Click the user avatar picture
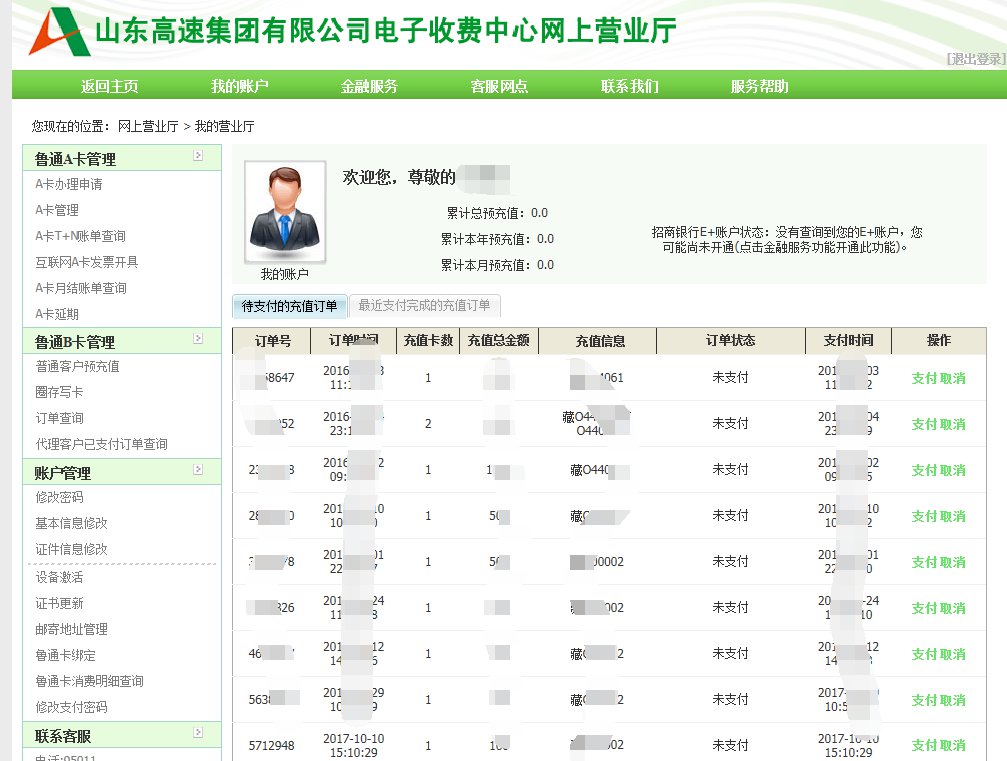 (x=285, y=211)
